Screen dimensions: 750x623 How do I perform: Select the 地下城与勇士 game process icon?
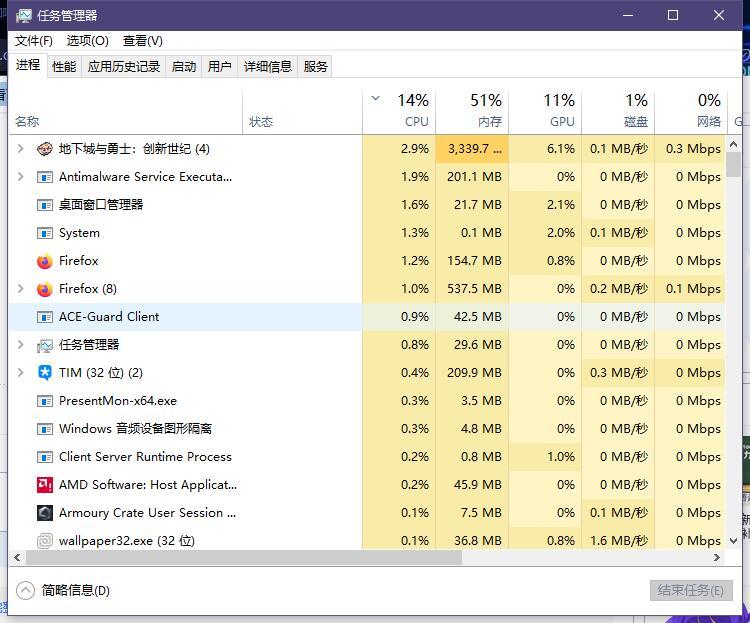(x=44, y=149)
